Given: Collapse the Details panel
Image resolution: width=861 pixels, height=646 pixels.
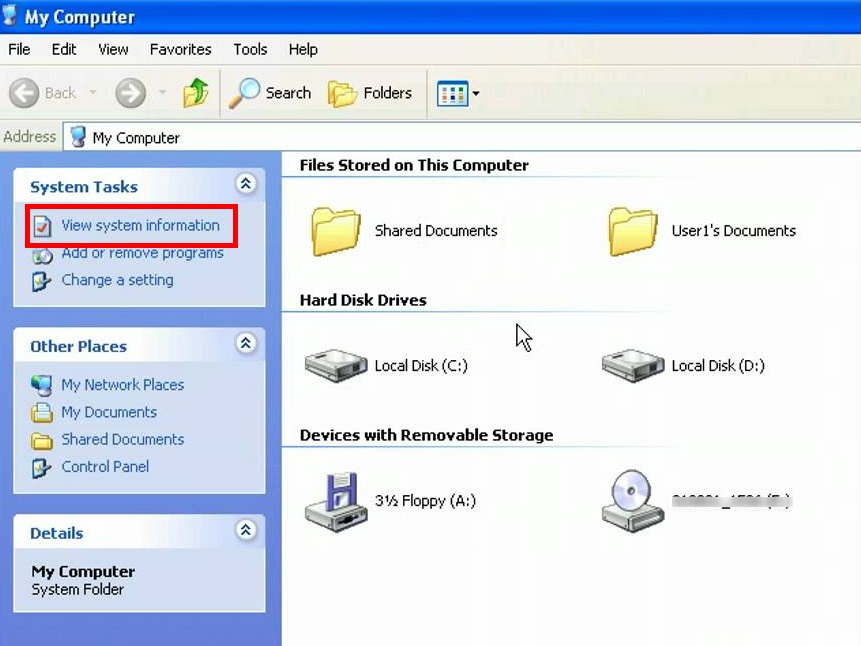Looking at the screenshot, I should tap(245, 530).
